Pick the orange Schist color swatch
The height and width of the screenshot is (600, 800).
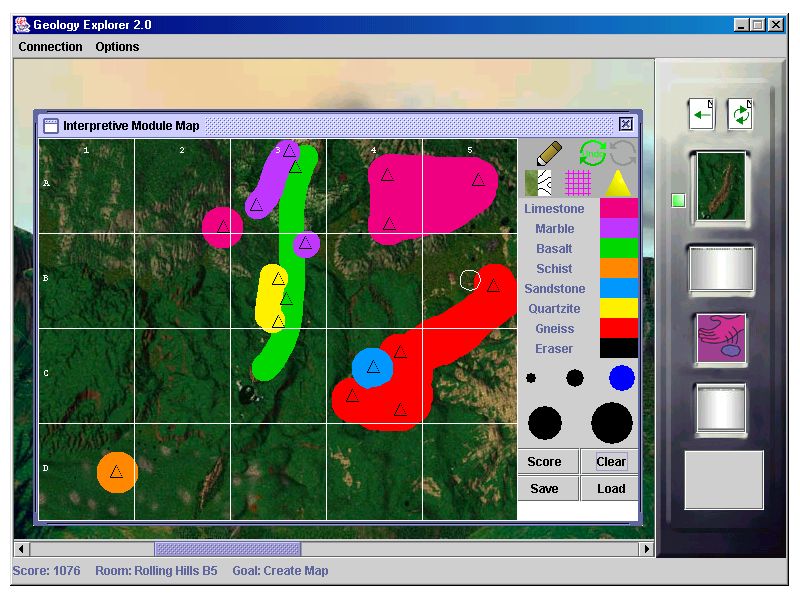click(619, 268)
